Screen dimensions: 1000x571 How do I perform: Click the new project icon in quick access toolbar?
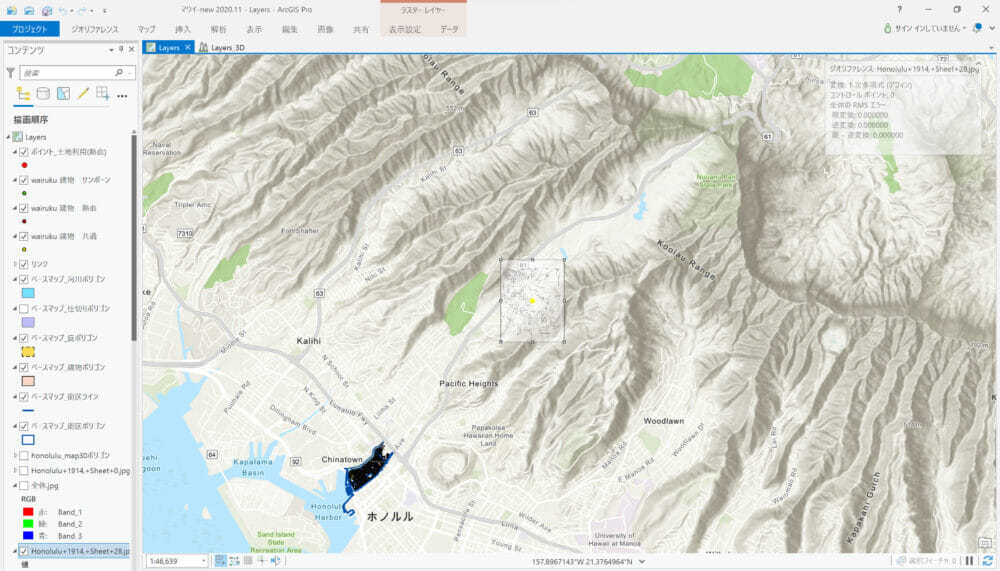[11, 10]
